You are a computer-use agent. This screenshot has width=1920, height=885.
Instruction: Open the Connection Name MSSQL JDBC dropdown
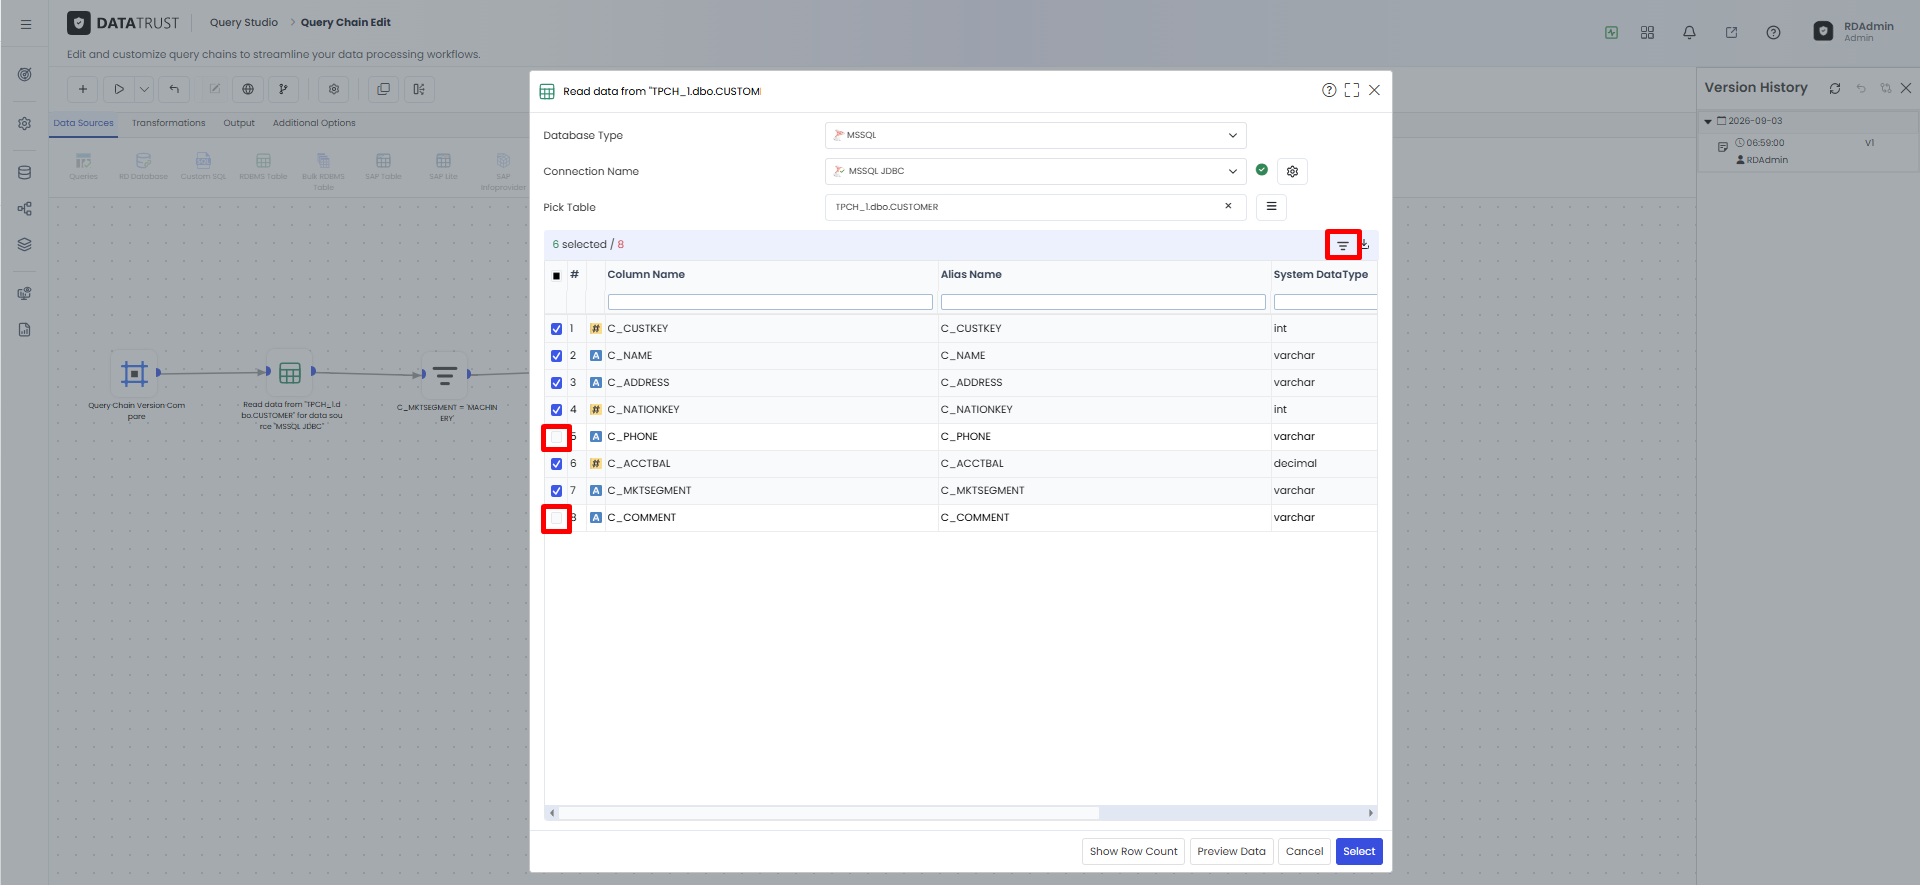(1035, 171)
